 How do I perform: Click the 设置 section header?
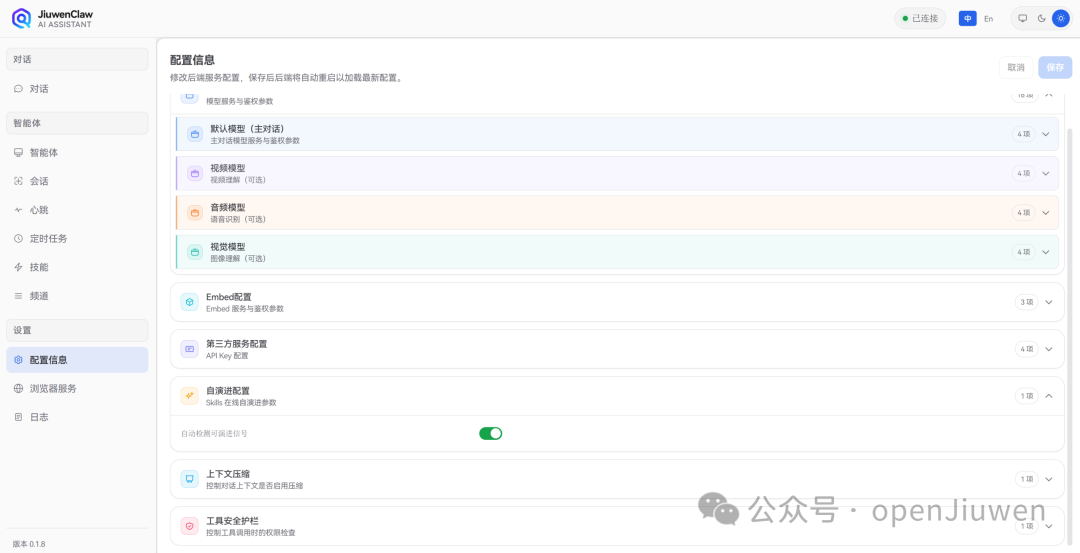tap(77, 331)
